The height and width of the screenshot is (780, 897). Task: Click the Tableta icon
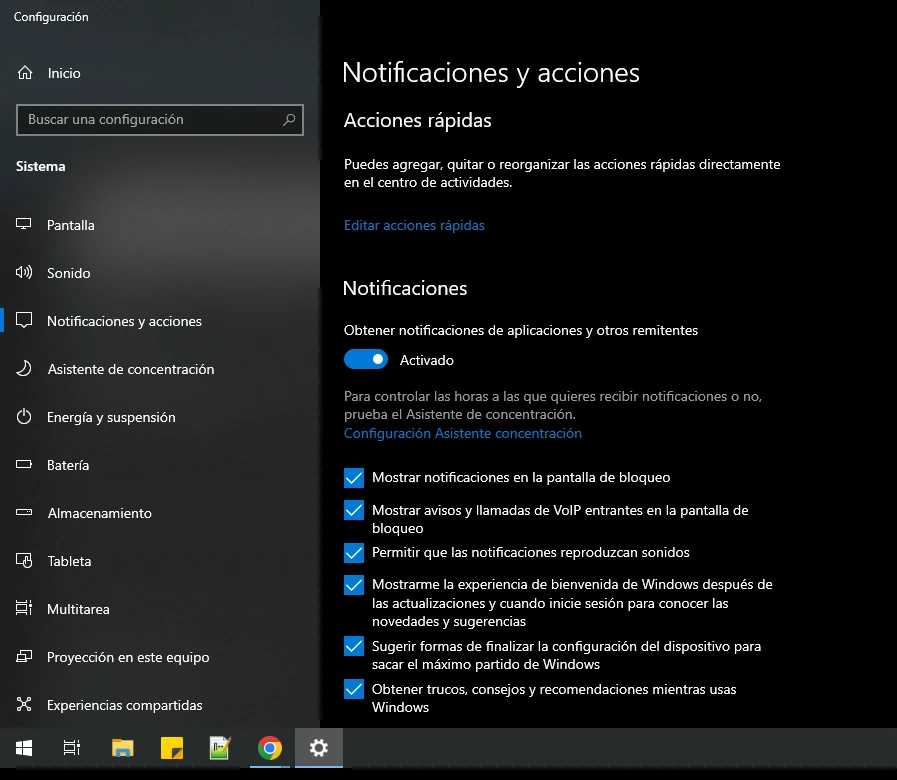pyautogui.click(x=23, y=560)
